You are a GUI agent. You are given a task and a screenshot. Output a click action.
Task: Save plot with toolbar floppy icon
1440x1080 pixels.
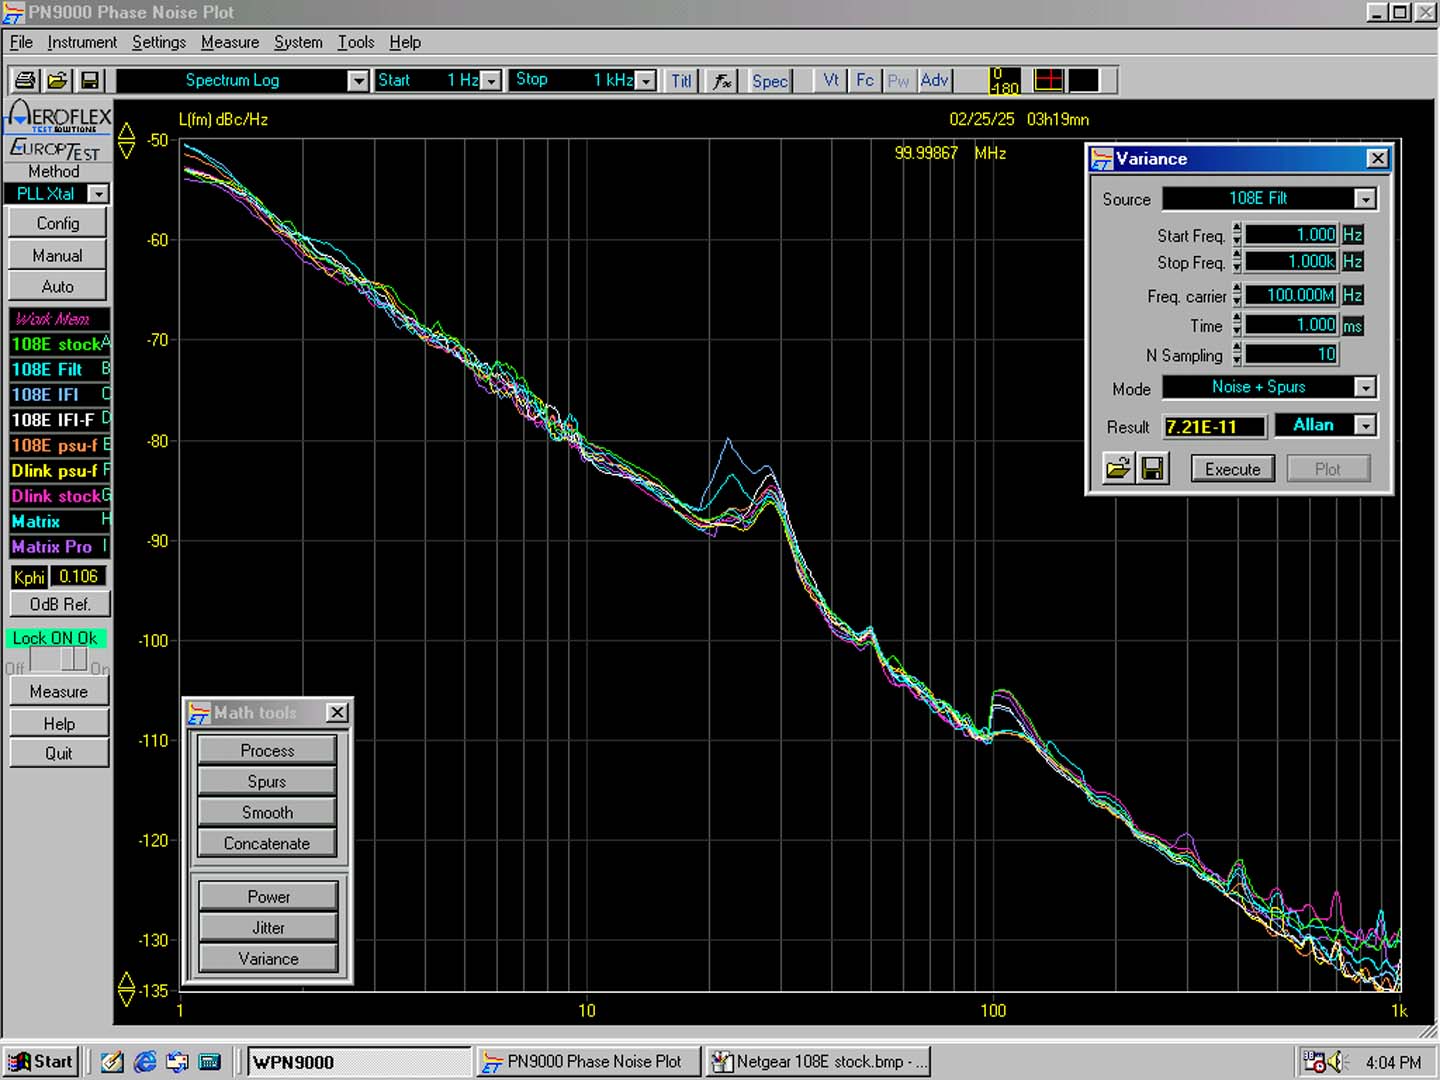(90, 81)
